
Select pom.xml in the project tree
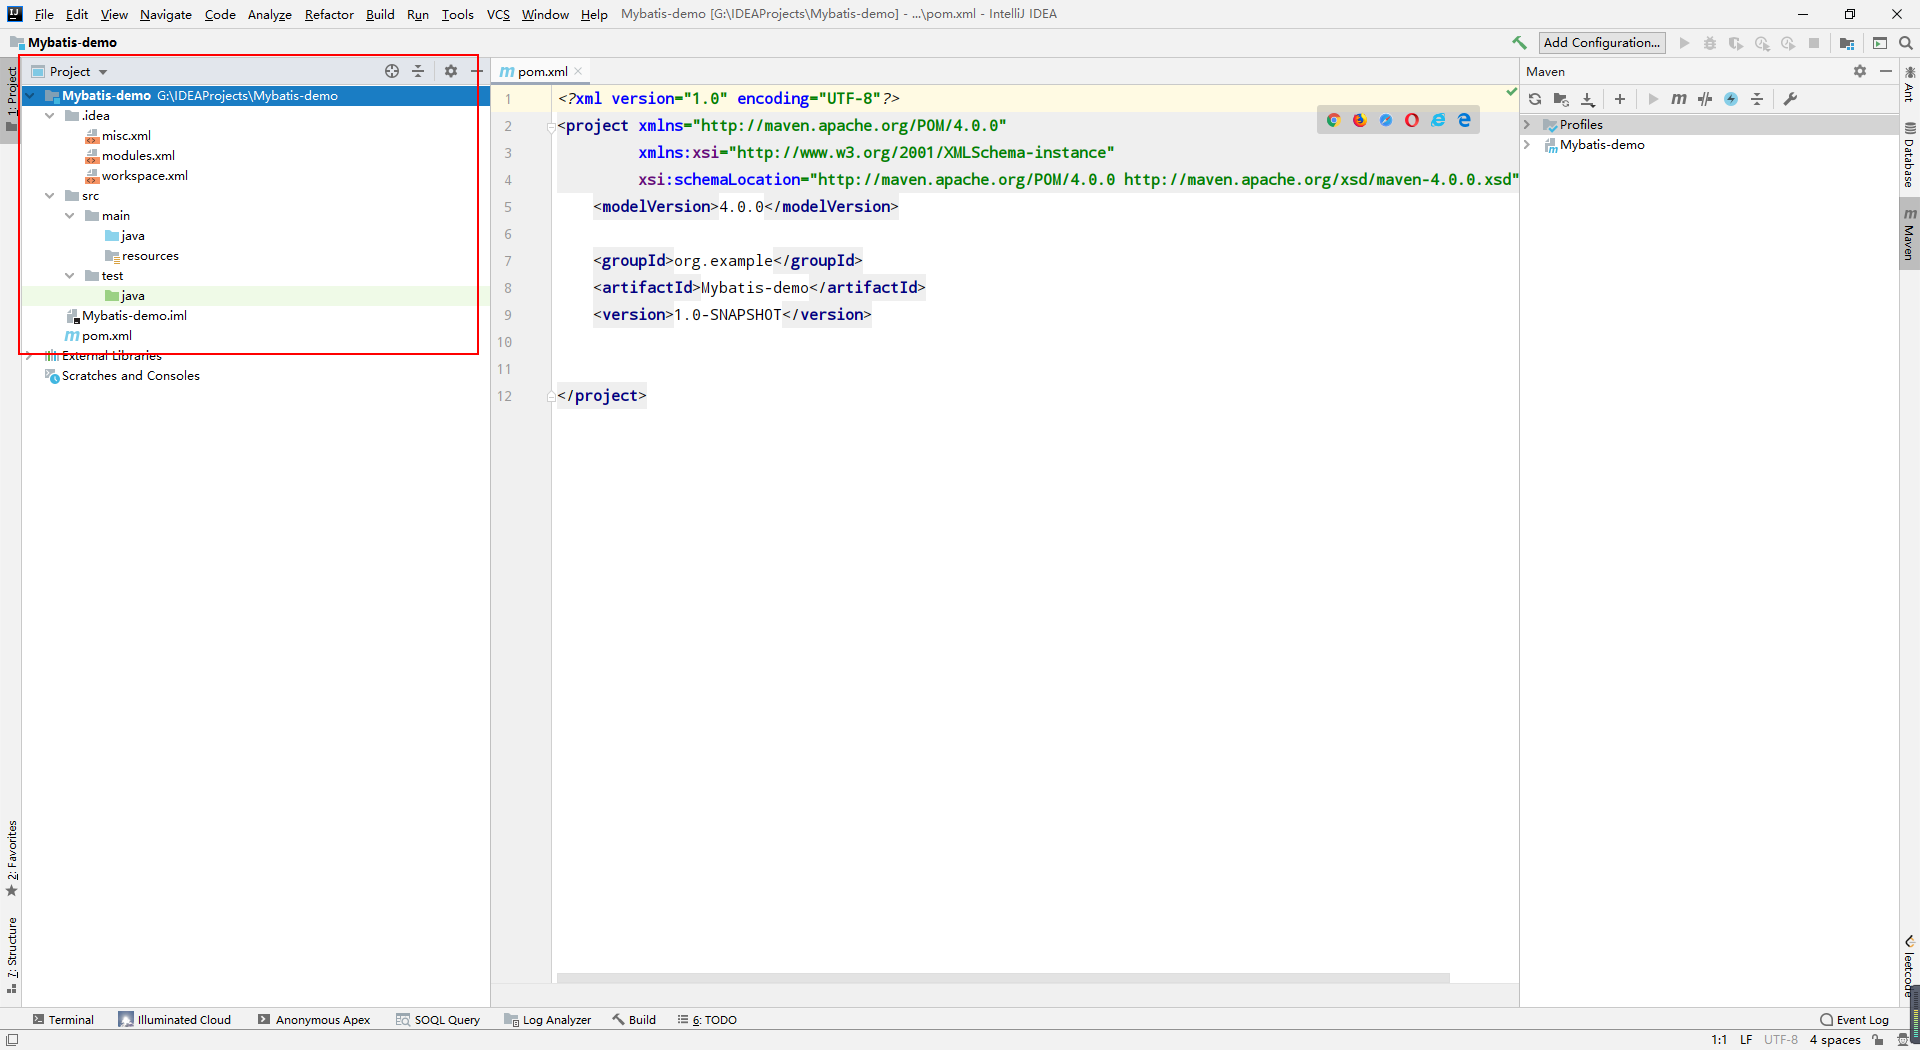(106, 336)
